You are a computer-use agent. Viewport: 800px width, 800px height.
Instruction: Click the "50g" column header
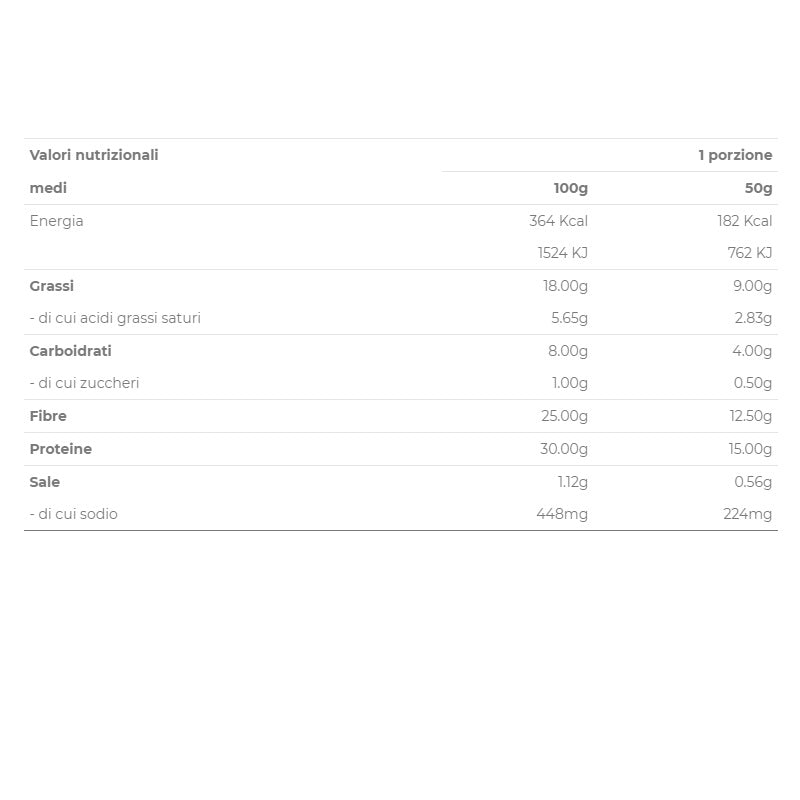click(x=758, y=188)
